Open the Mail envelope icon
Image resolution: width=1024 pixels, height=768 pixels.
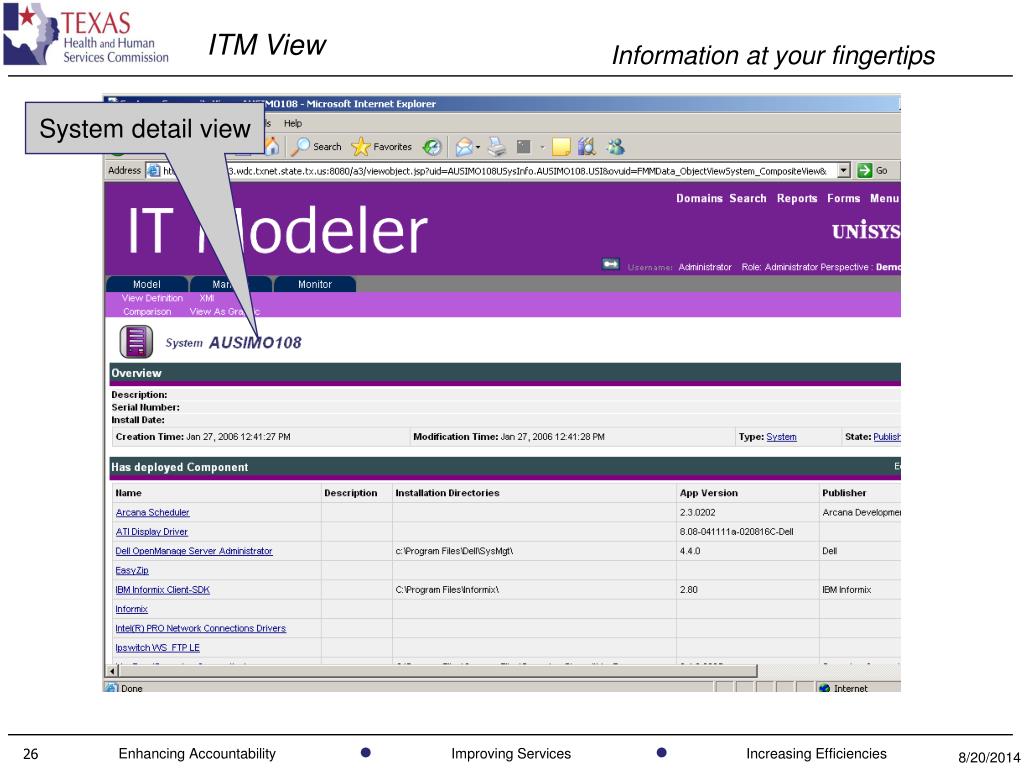coord(464,147)
